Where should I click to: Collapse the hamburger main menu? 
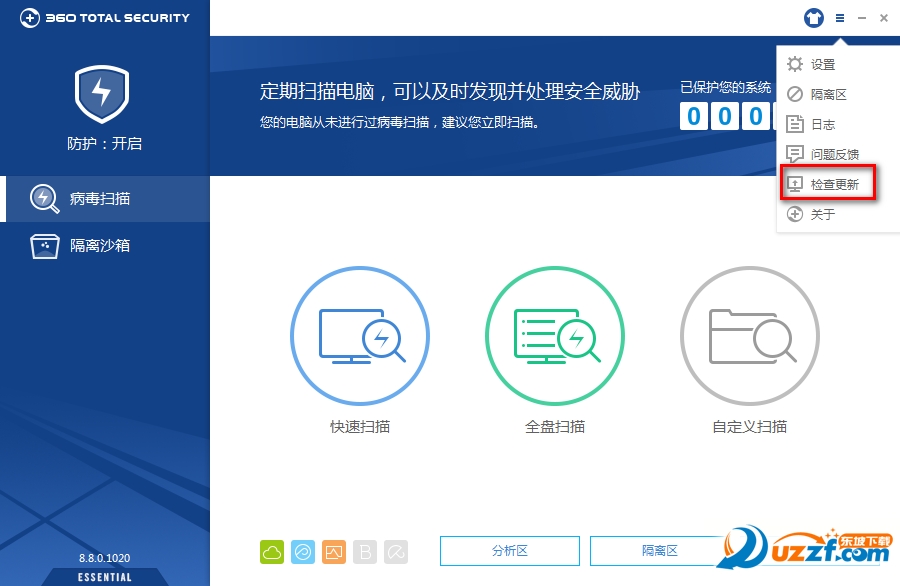pyautogui.click(x=840, y=18)
